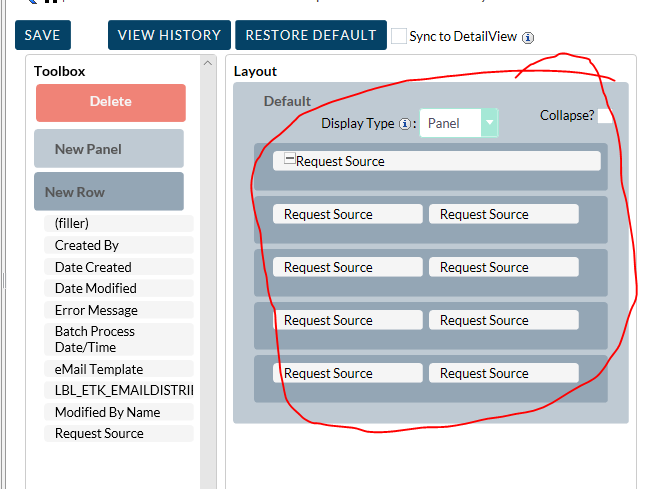Pick the Date Created toolbox field
Image resolution: width=650 pixels, height=489 pixels.
tap(119, 267)
